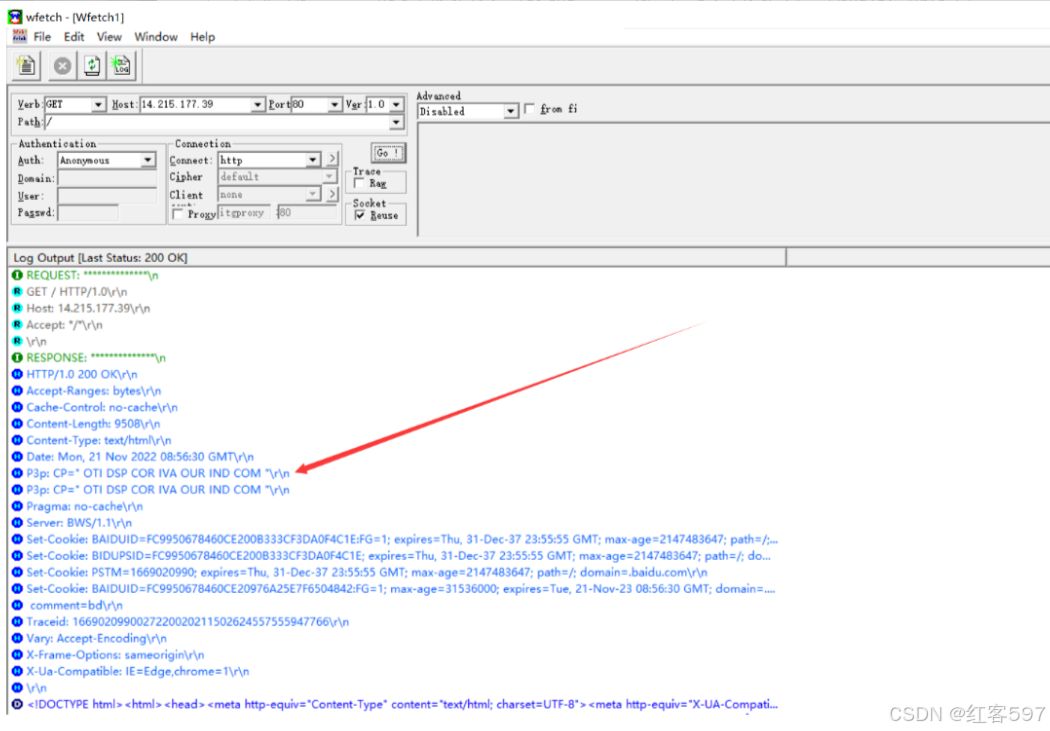This screenshot has width=1050, height=731.
Task: Click the New document toolbar icon
Action: pyautogui.click(x=26, y=66)
